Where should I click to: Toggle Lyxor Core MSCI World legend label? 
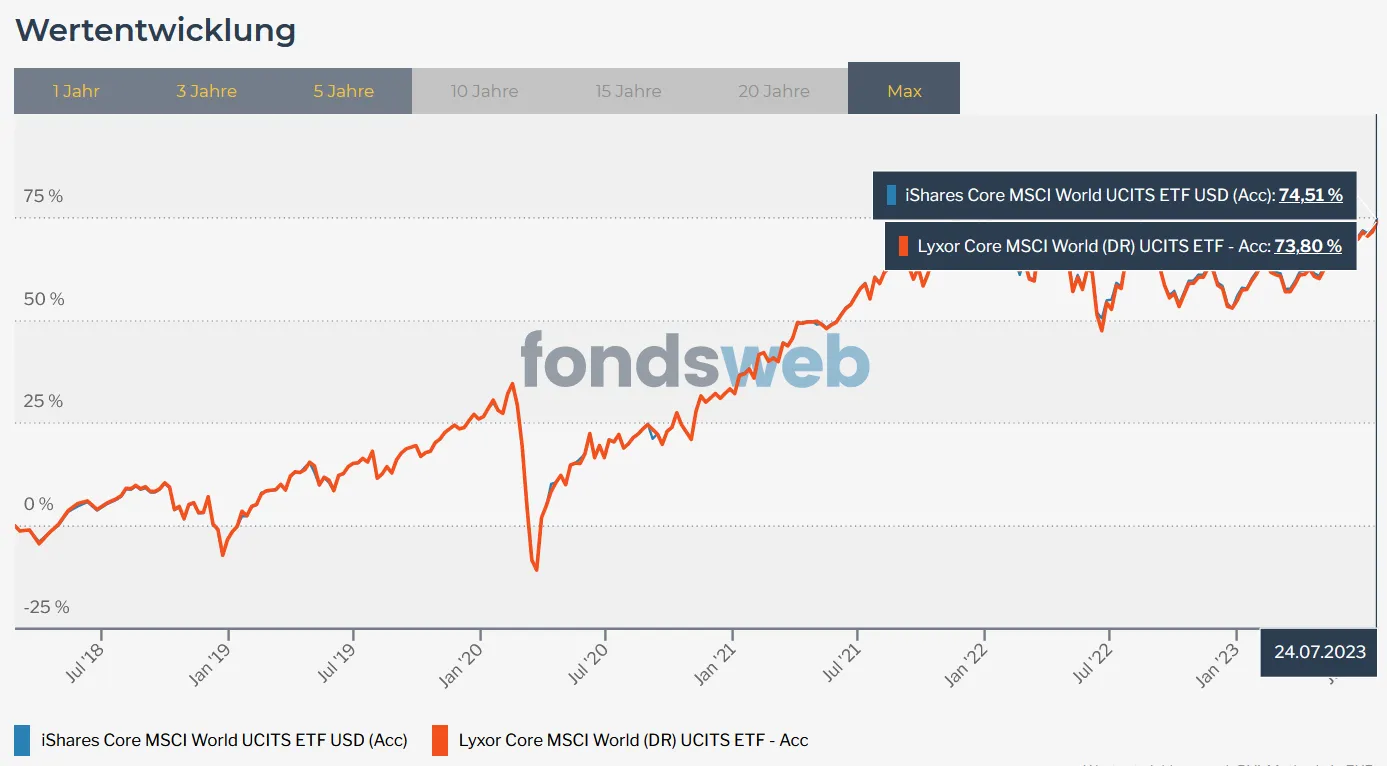(x=634, y=741)
